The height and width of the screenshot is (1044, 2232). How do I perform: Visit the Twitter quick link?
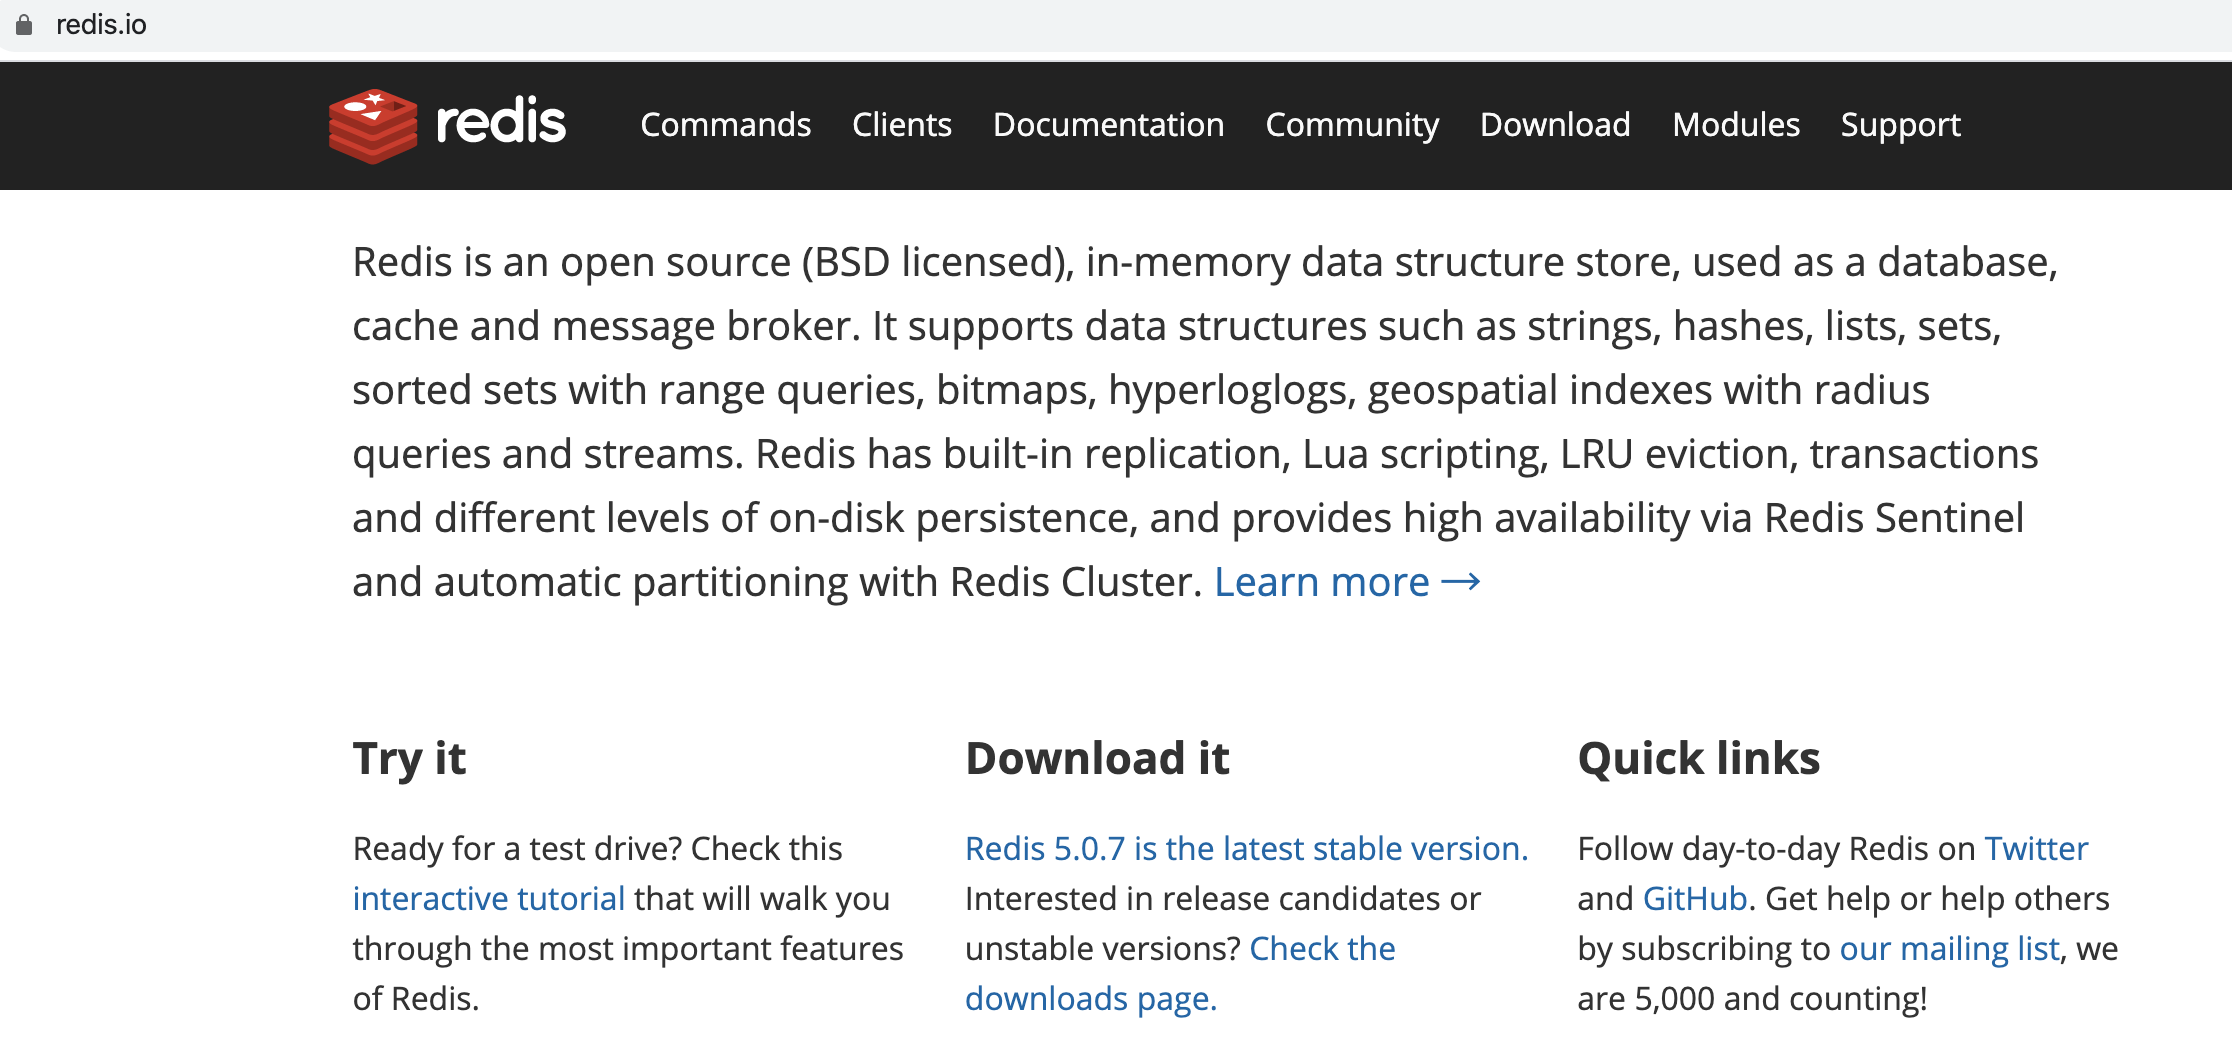(2036, 849)
